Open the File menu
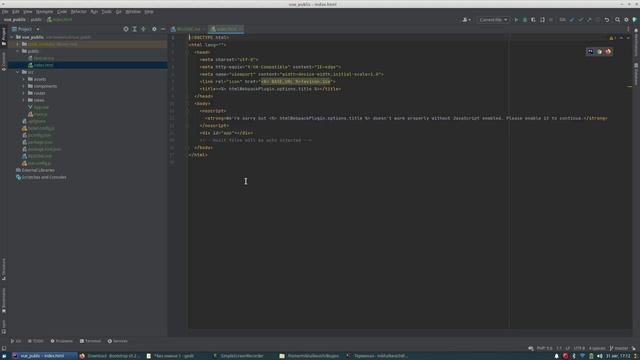Image resolution: width=640 pixels, height=360 pixels. click(x=5, y=12)
